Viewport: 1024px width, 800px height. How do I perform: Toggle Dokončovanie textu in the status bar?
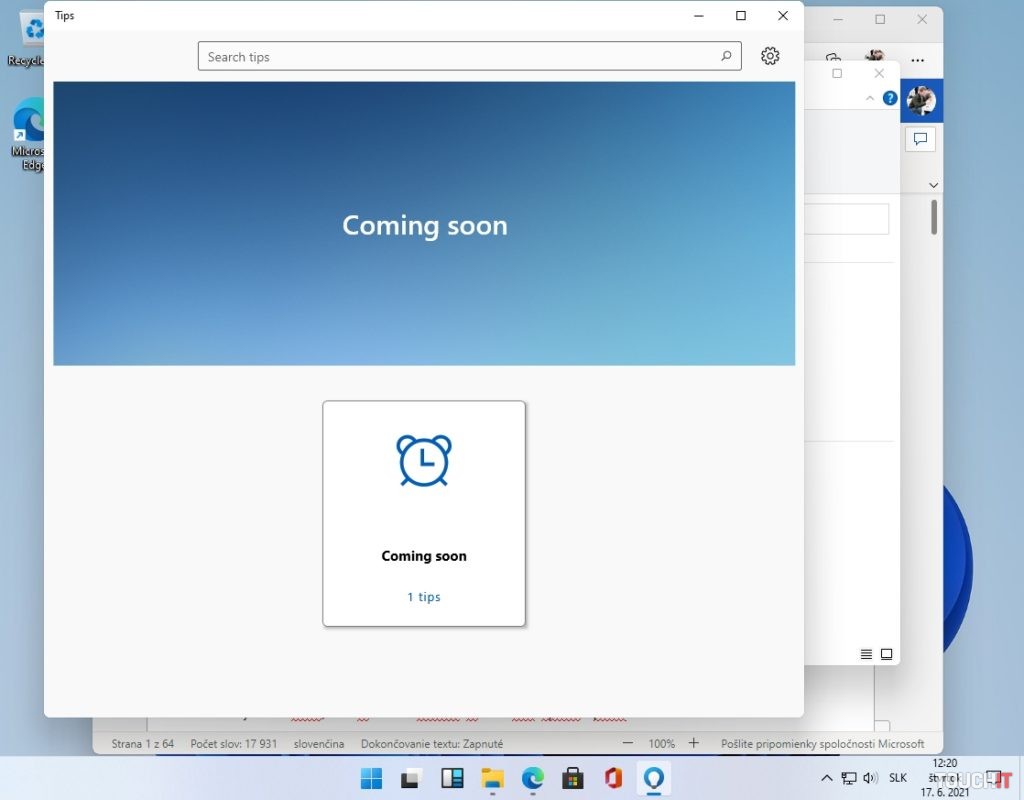(x=432, y=744)
